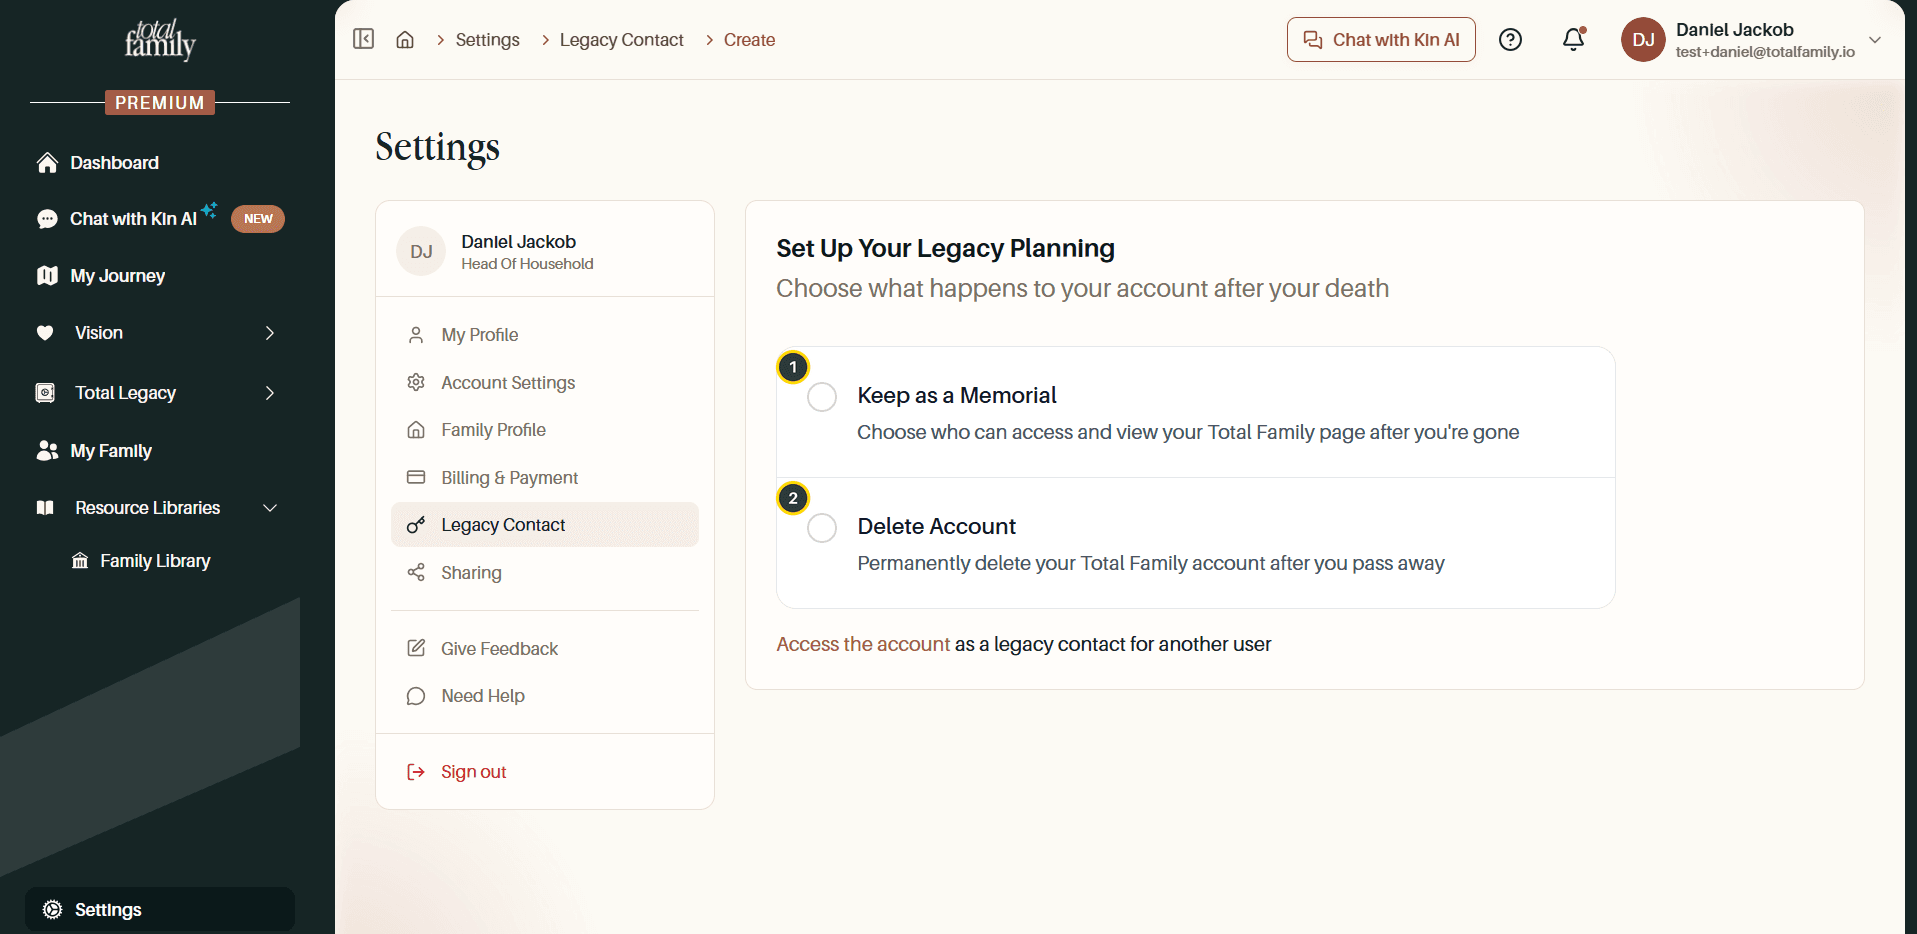Click the Set Up Your Legacy Planning heading
Image resolution: width=1917 pixels, height=934 pixels.
[946, 248]
